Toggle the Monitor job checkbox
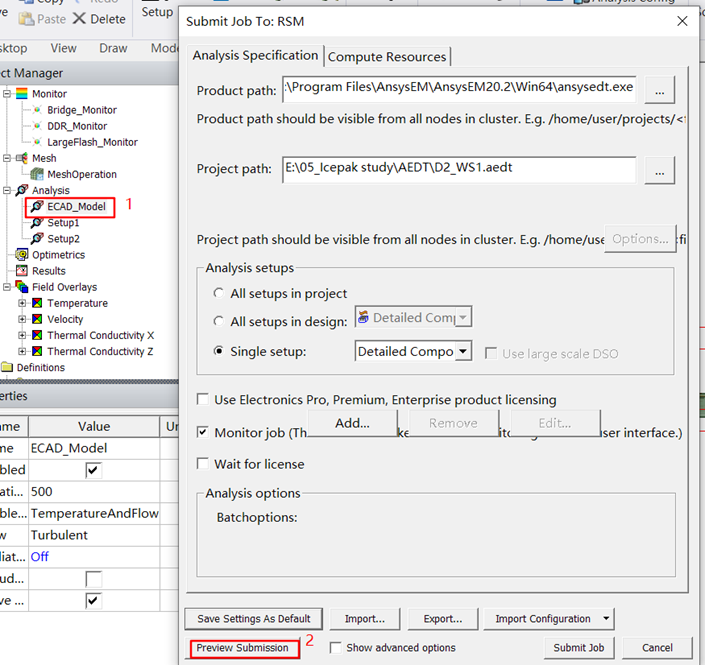This screenshot has height=665, width=705. pyautogui.click(x=204, y=433)
